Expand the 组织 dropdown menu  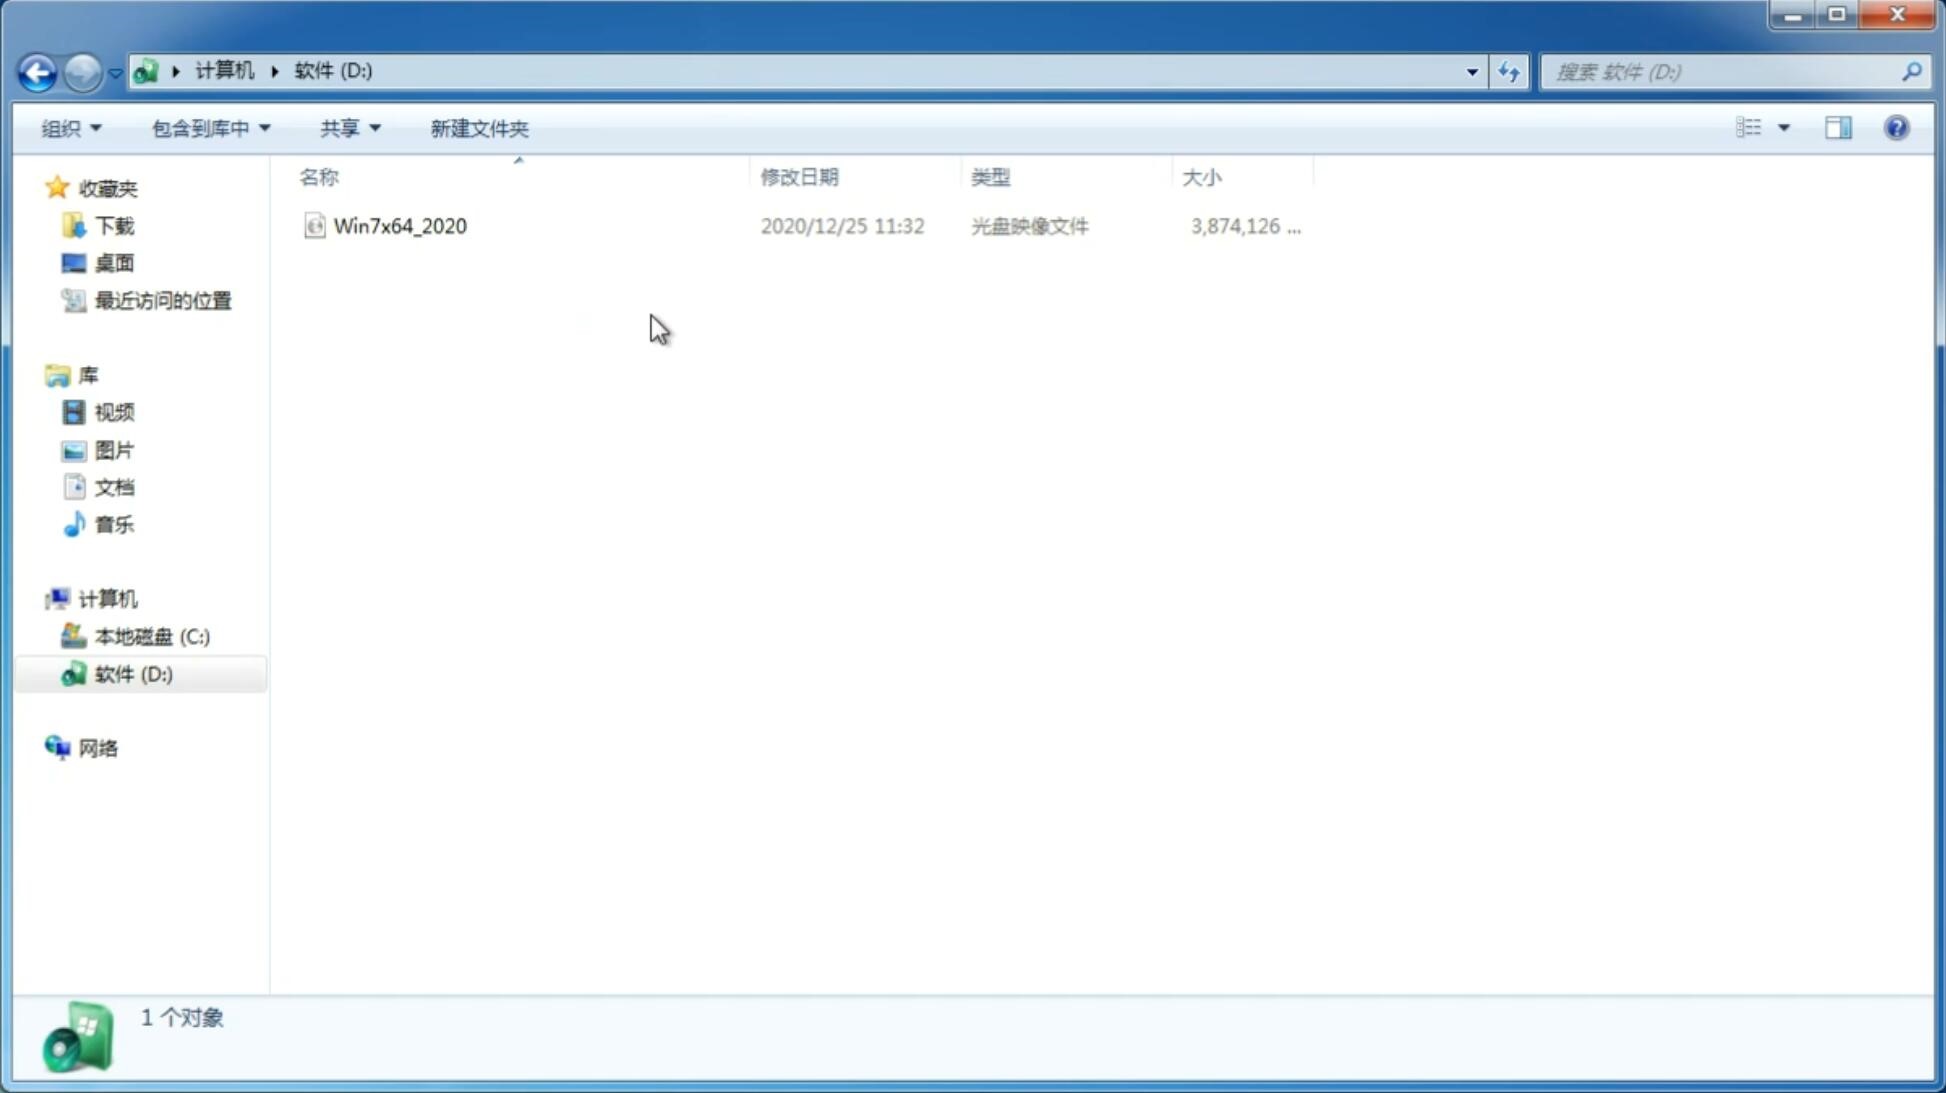coord(70,126)
